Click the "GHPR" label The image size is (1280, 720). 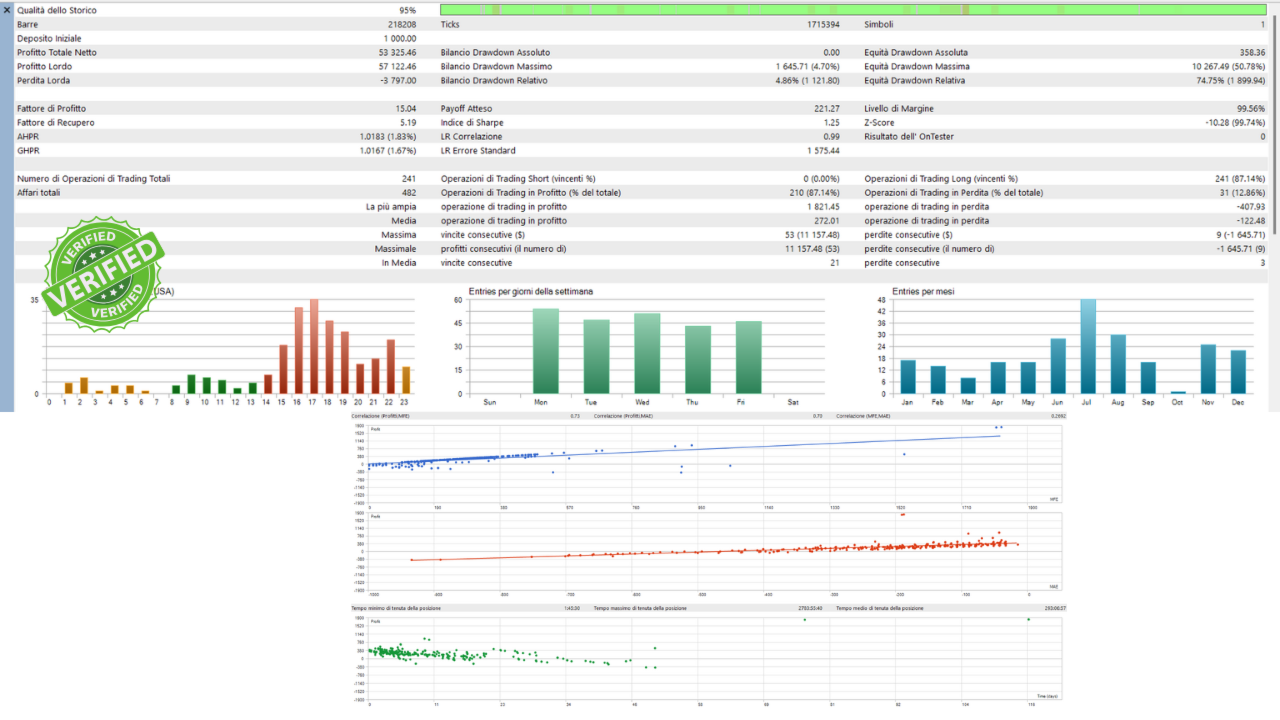click(28, 150)
